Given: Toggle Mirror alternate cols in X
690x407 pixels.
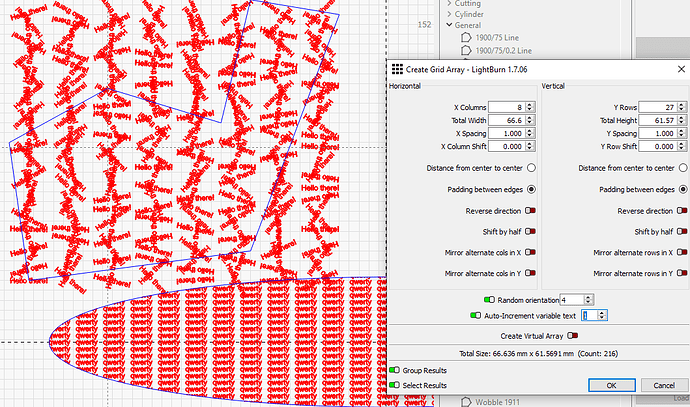Looking at the screenshot, I should pos(530,252).
